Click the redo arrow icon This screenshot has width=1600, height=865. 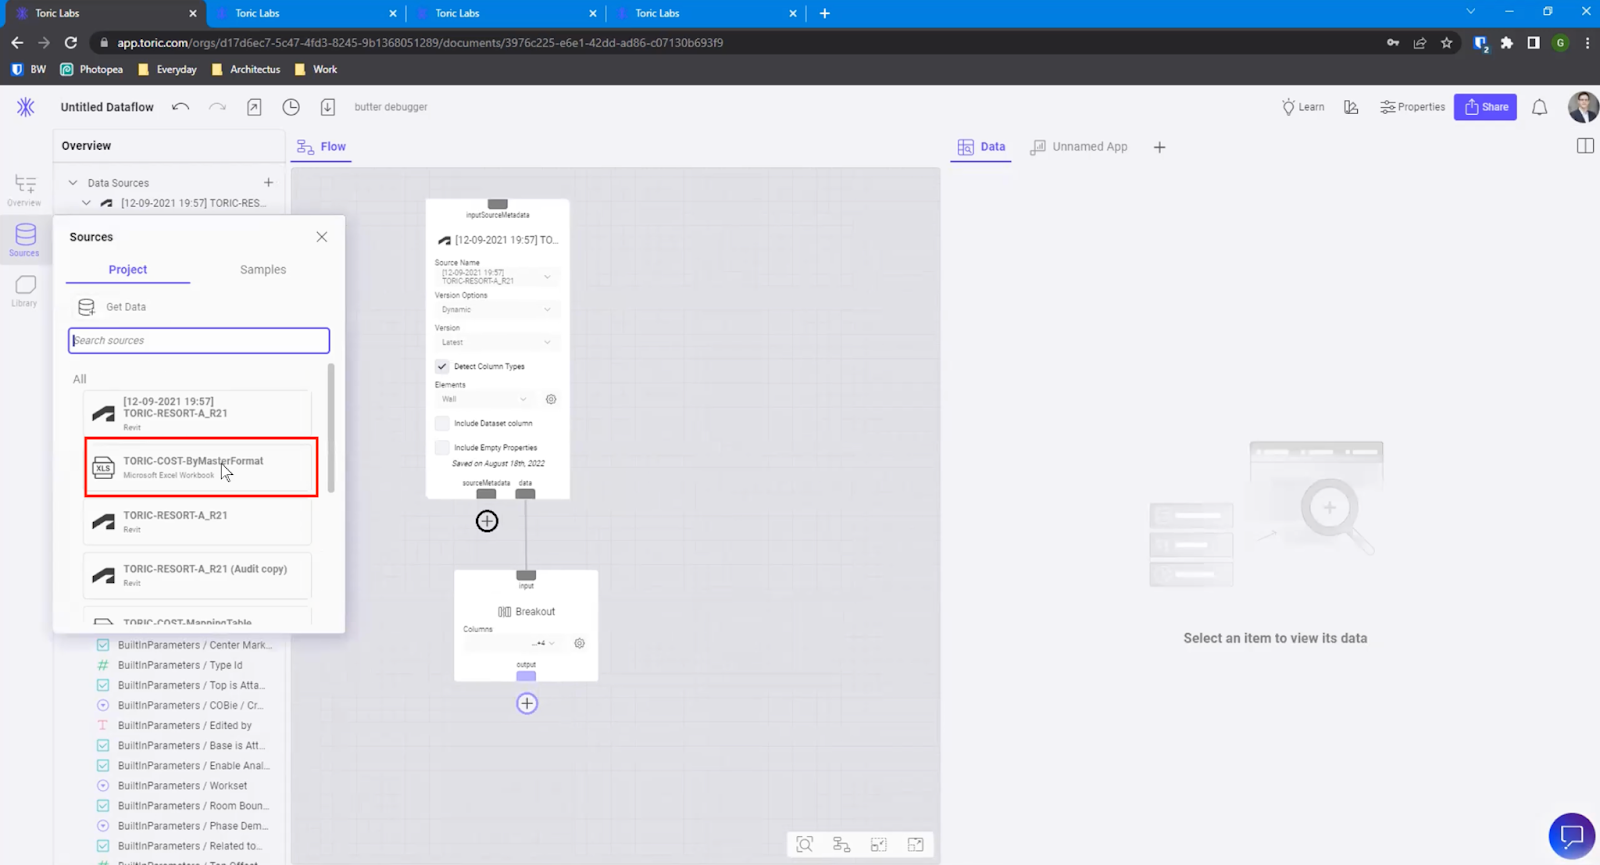tap(217, 107)
